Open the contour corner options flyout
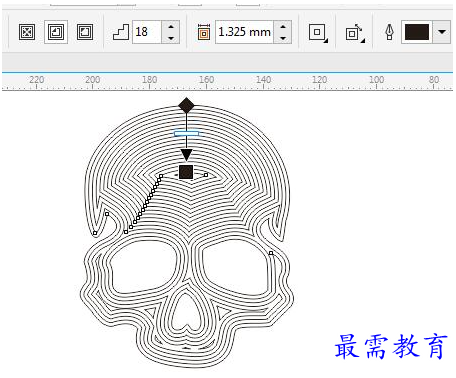Screen dimensions: 456x378 318,33
